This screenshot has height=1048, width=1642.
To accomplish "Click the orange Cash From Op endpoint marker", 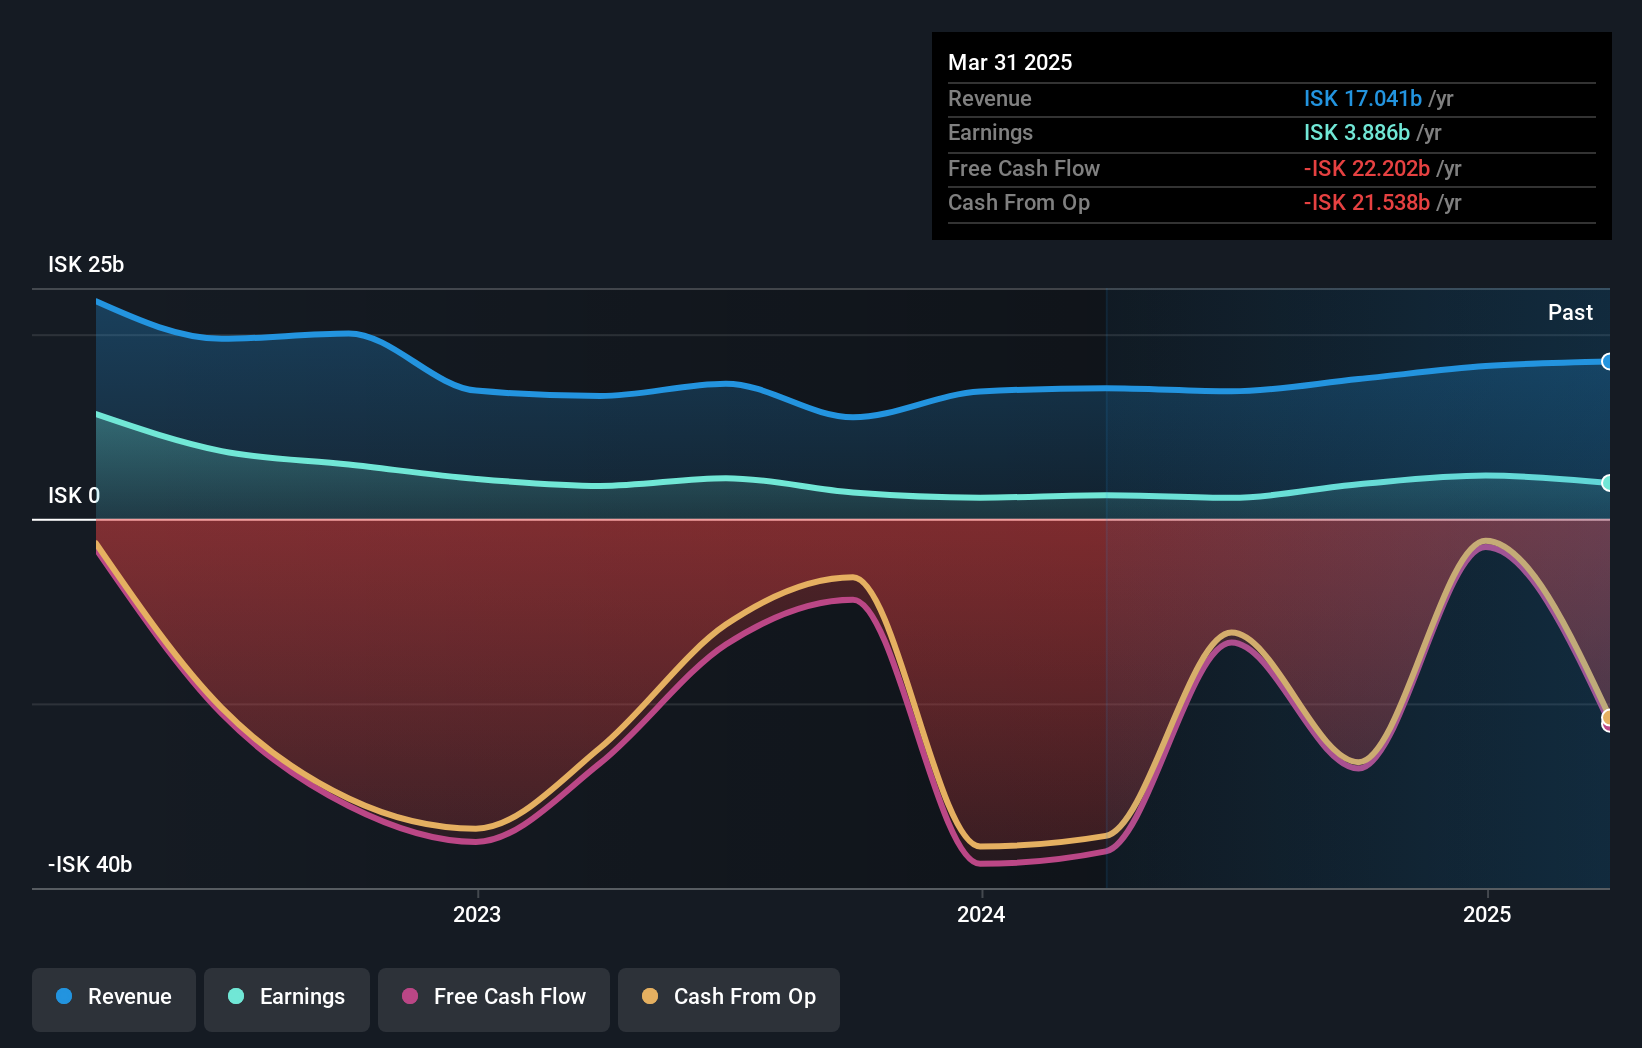I will [1607, 717].
